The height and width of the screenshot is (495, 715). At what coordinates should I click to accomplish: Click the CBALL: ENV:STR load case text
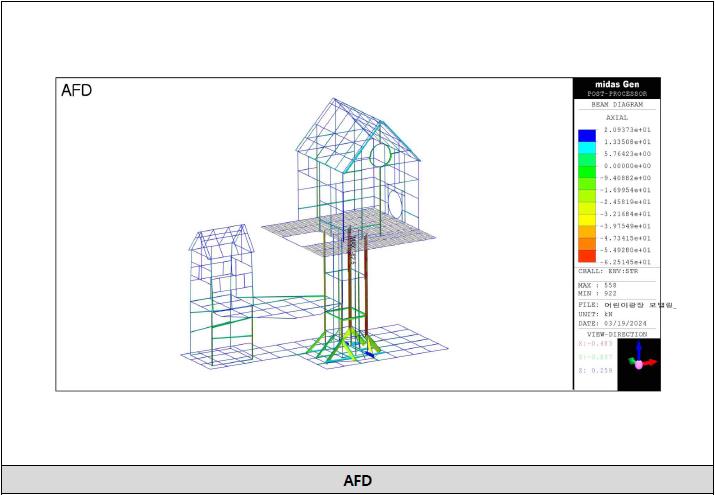tap(612, 271)
